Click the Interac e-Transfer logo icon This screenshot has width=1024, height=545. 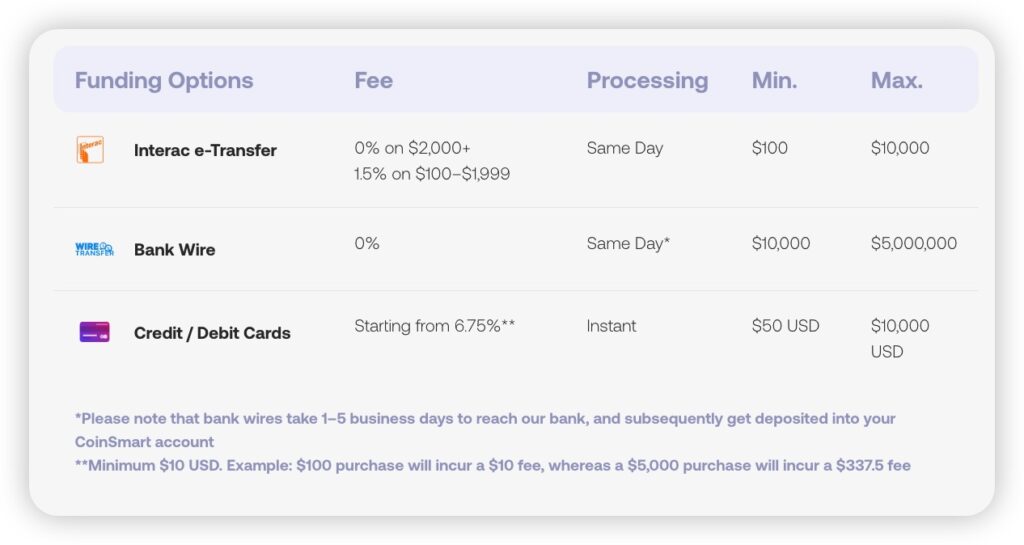(x=89, y=150)
